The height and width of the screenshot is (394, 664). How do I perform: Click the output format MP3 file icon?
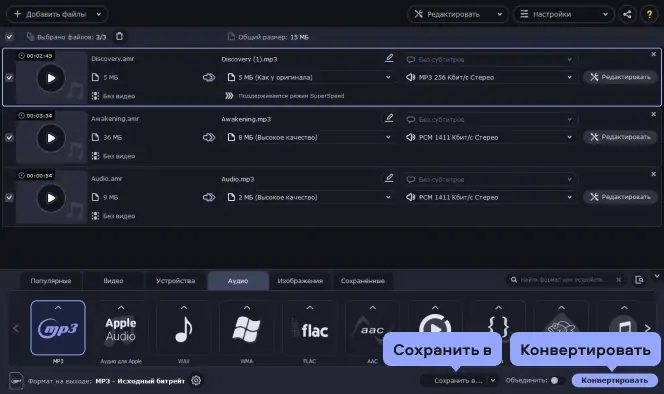pyautogui.click(x=16, y=381)
